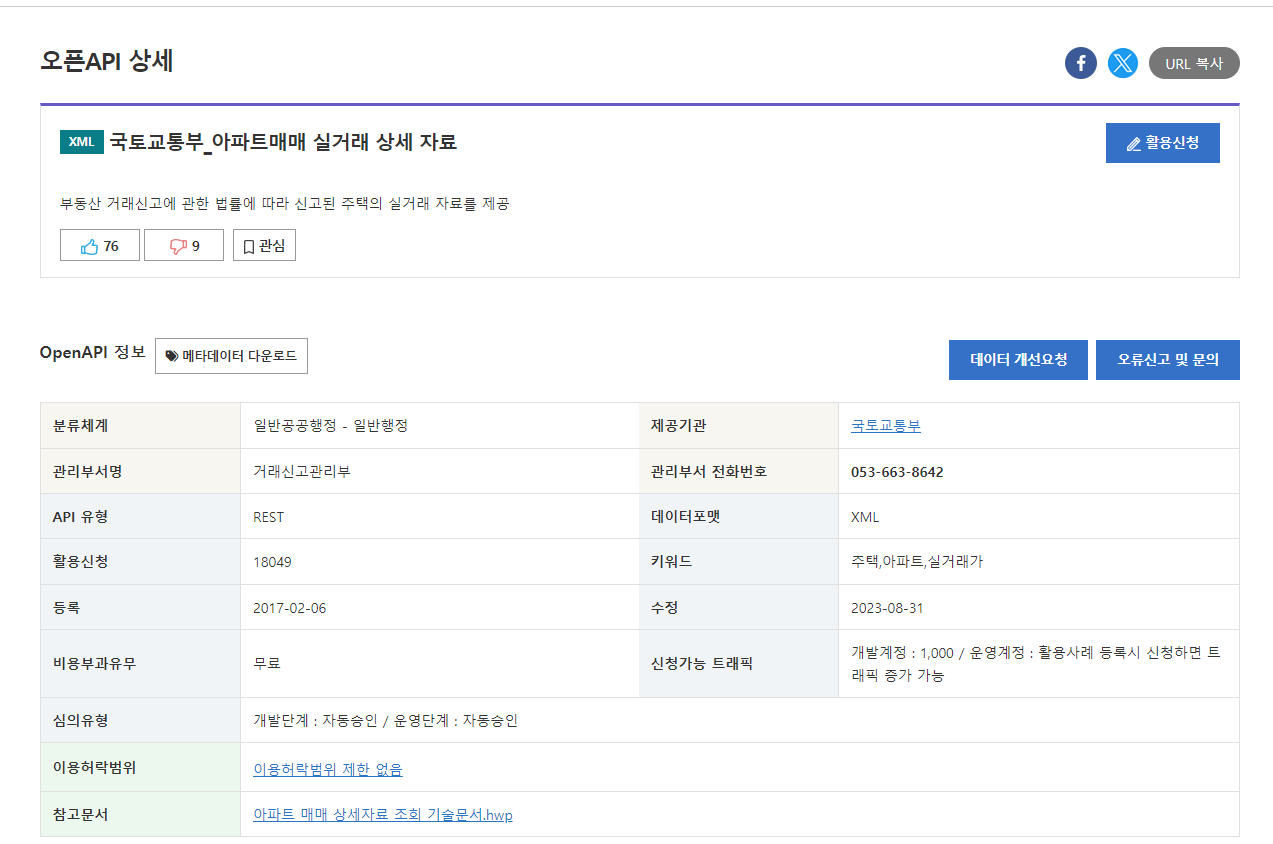Click the 제공기관 header cell
This screenshot has width=1273, height=844.
[x=739, y=425]
